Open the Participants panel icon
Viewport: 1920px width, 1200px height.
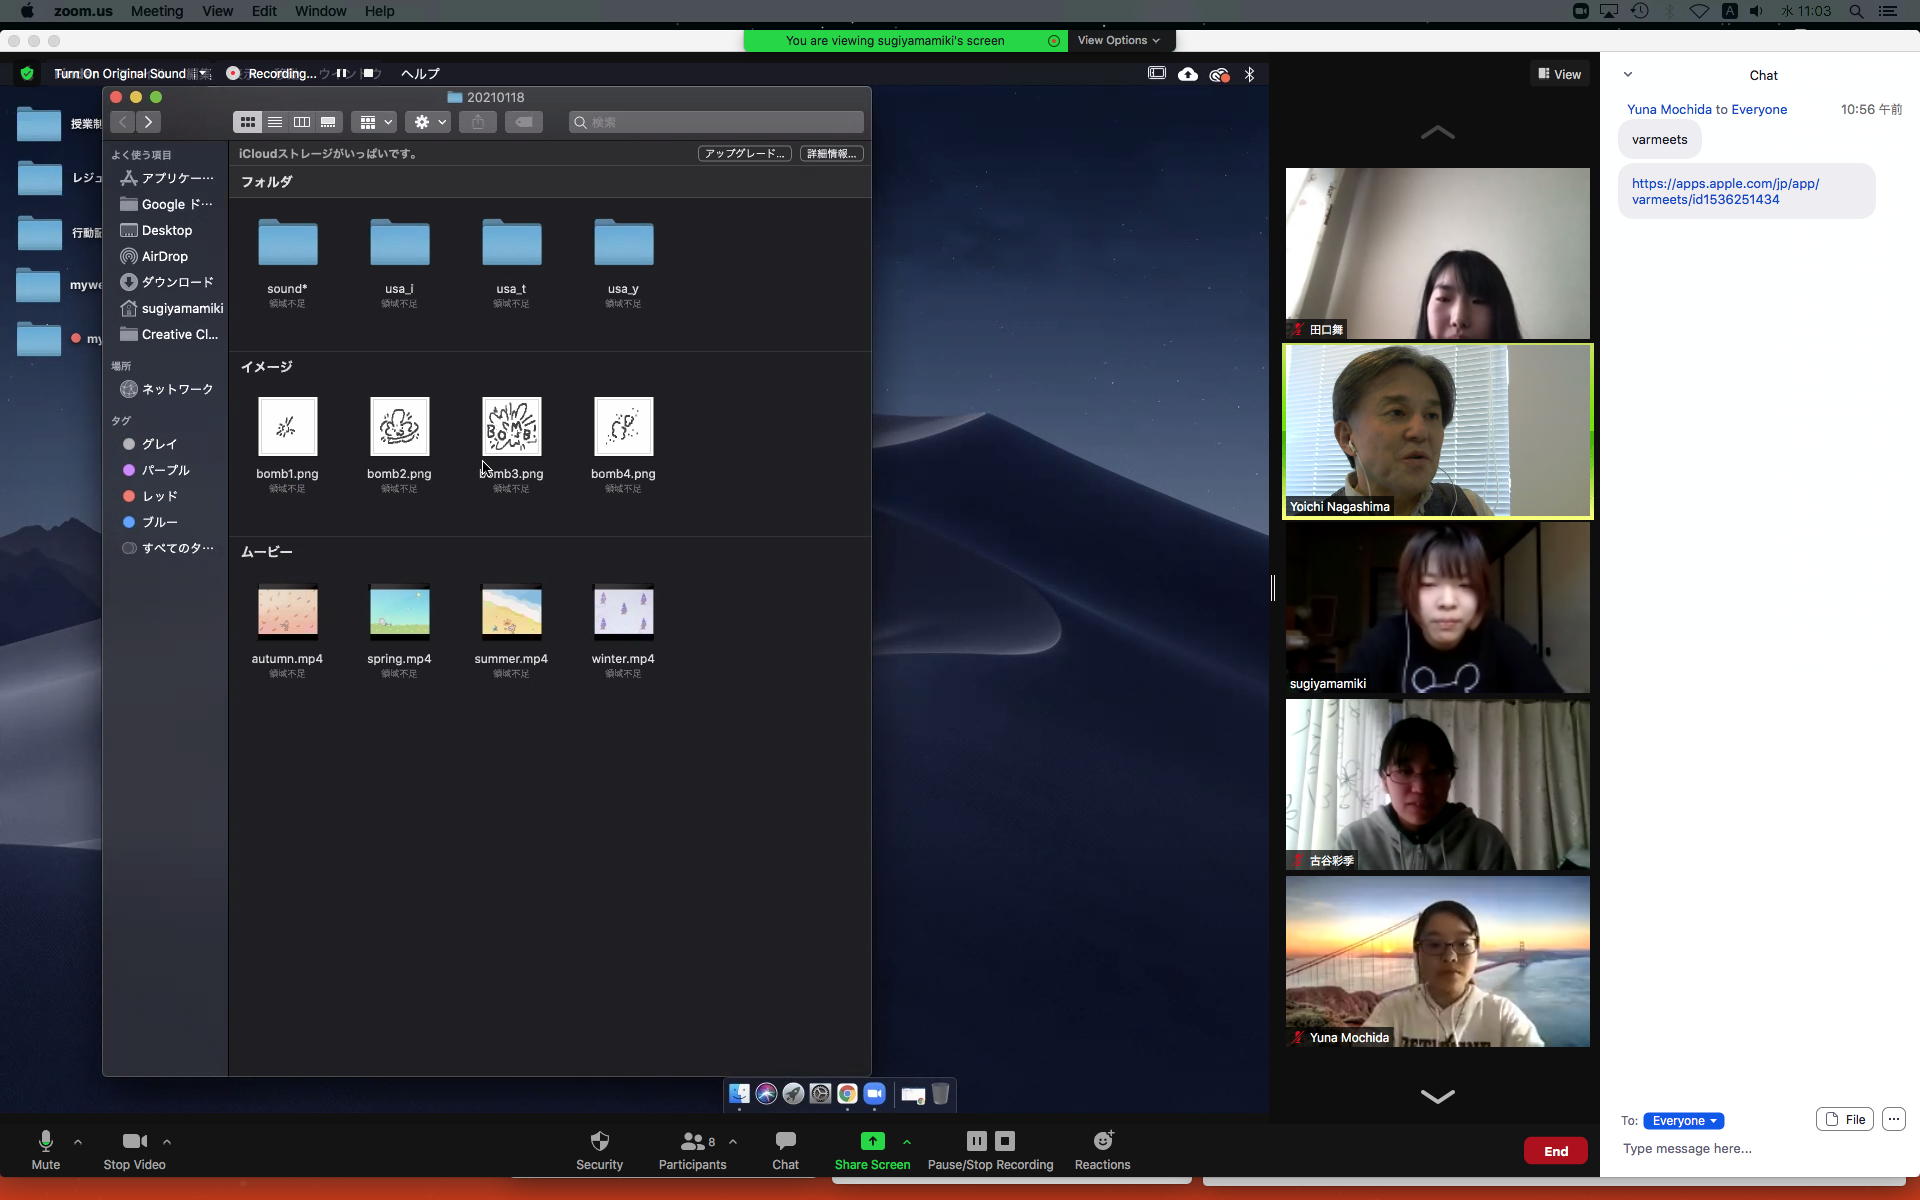691,1142
